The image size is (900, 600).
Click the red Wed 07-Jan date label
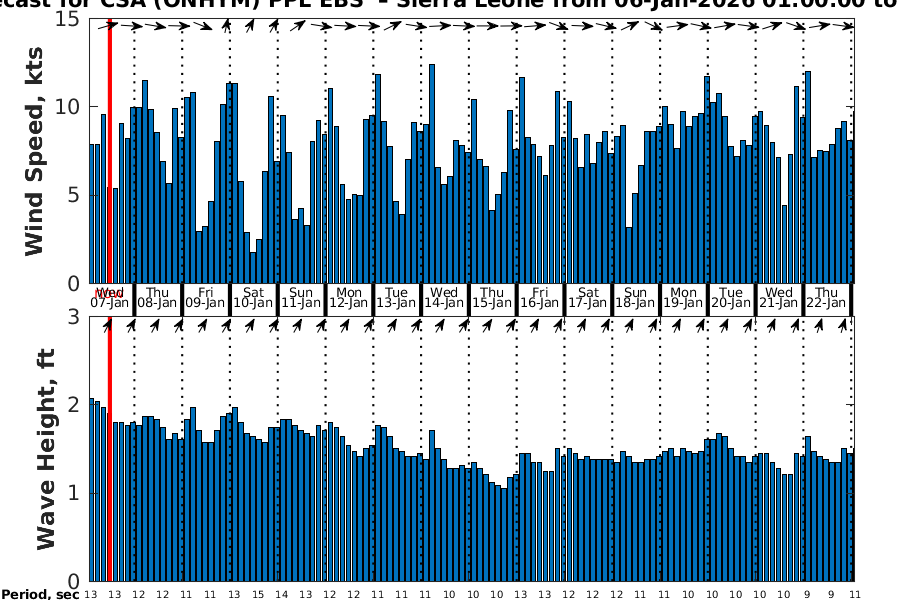click(110, 297)
